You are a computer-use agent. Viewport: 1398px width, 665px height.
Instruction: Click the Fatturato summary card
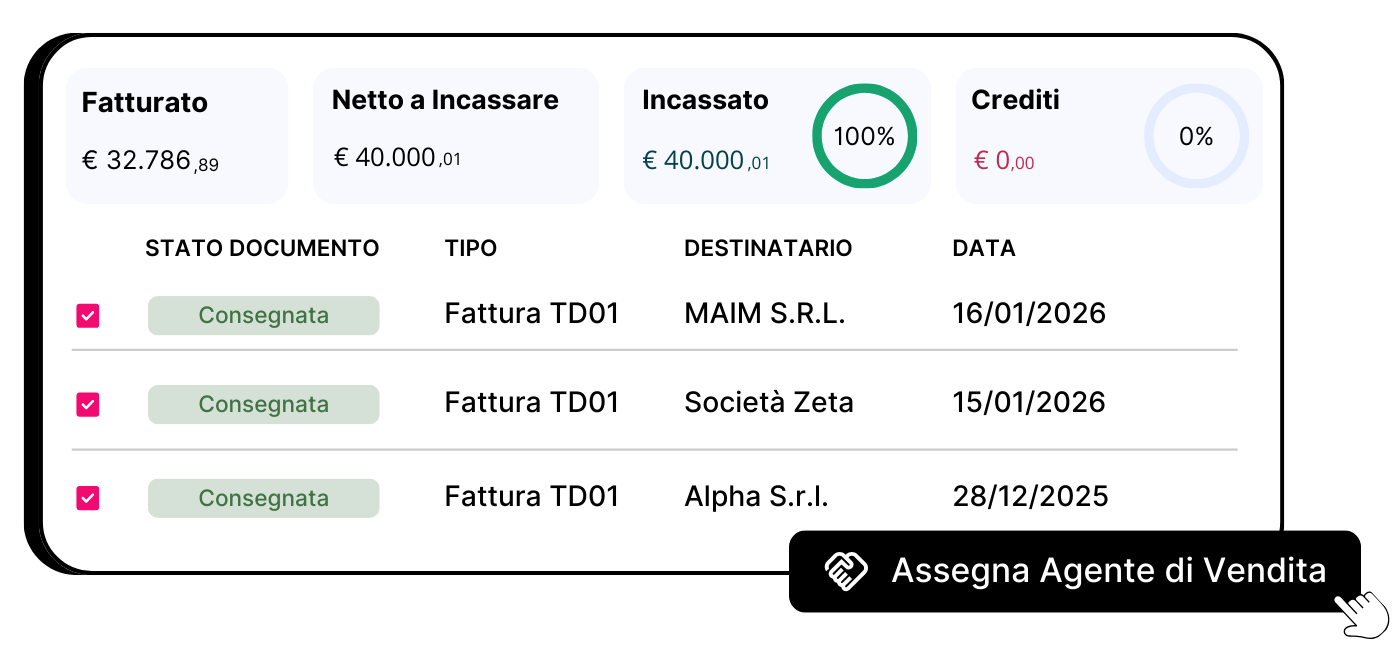pyautogui.click(x=176, y=135)
